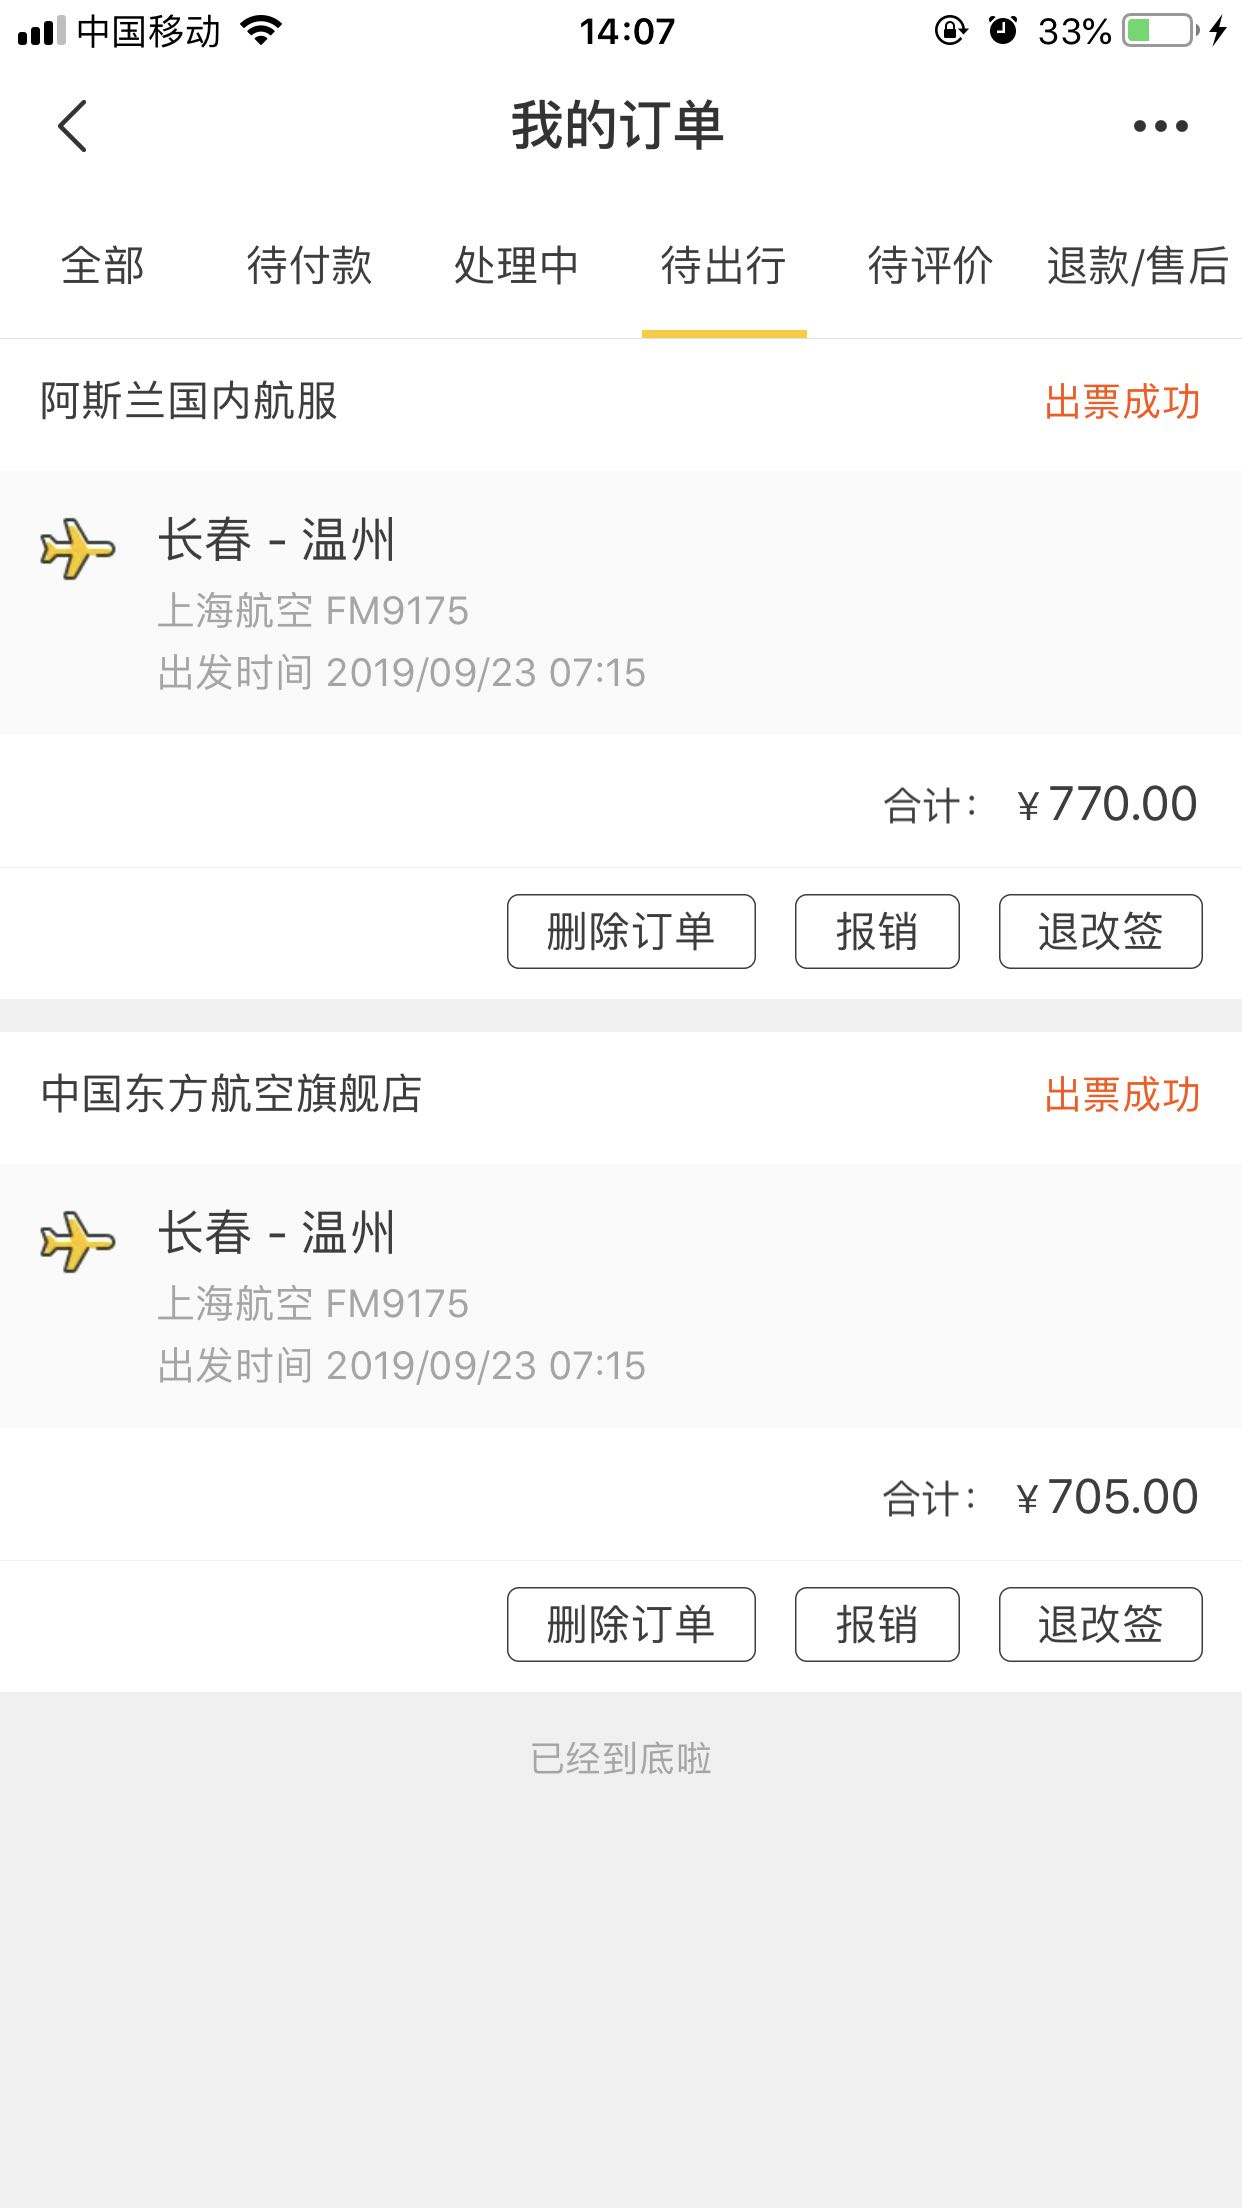Tap the back arrow icon
Viewport: 1242px width, 2208px height.
[73, 126]
